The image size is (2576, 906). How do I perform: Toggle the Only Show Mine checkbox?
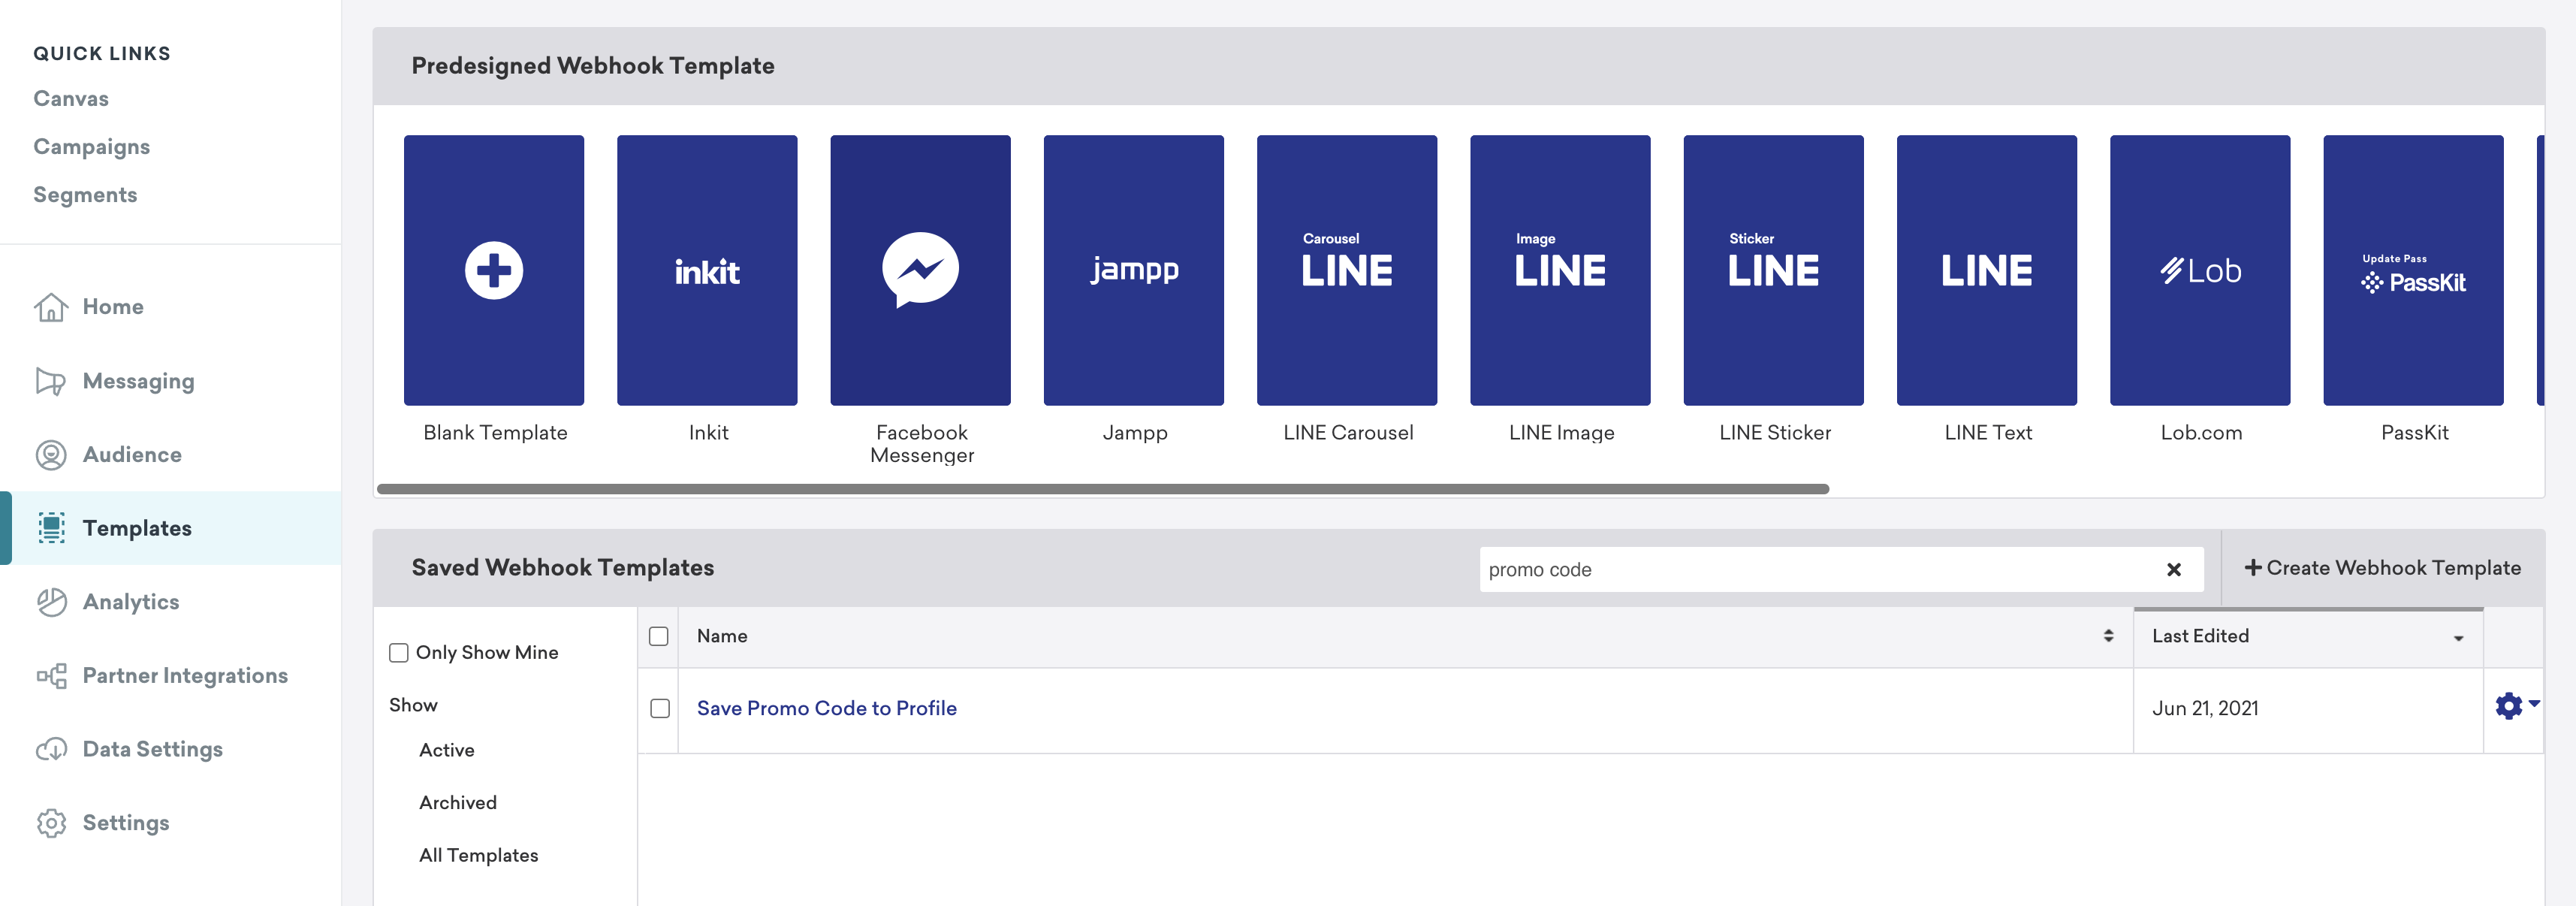tap(397, 651)
